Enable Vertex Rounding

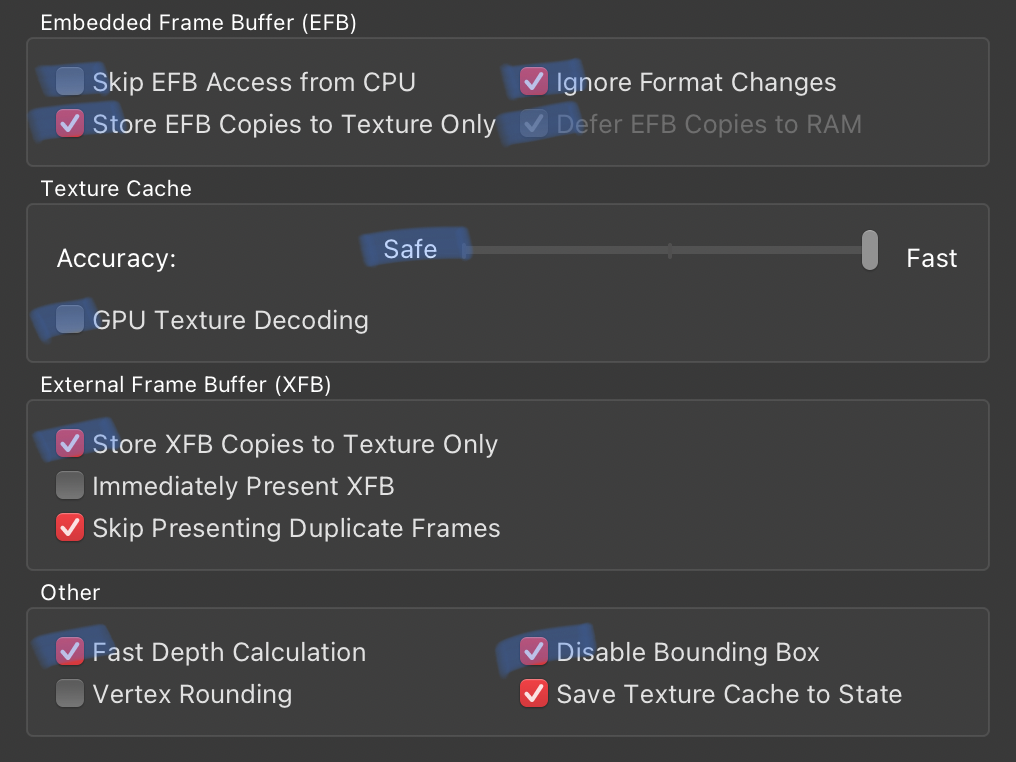coord(70,694)
